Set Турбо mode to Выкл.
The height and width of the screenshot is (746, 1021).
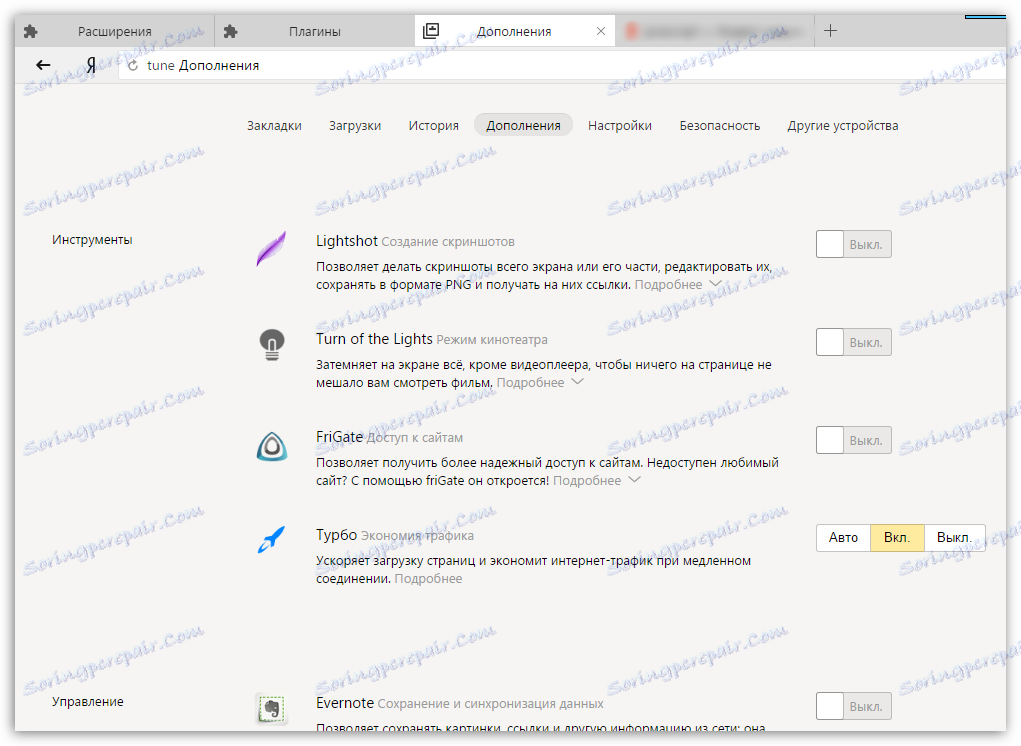tap(955, 538)
